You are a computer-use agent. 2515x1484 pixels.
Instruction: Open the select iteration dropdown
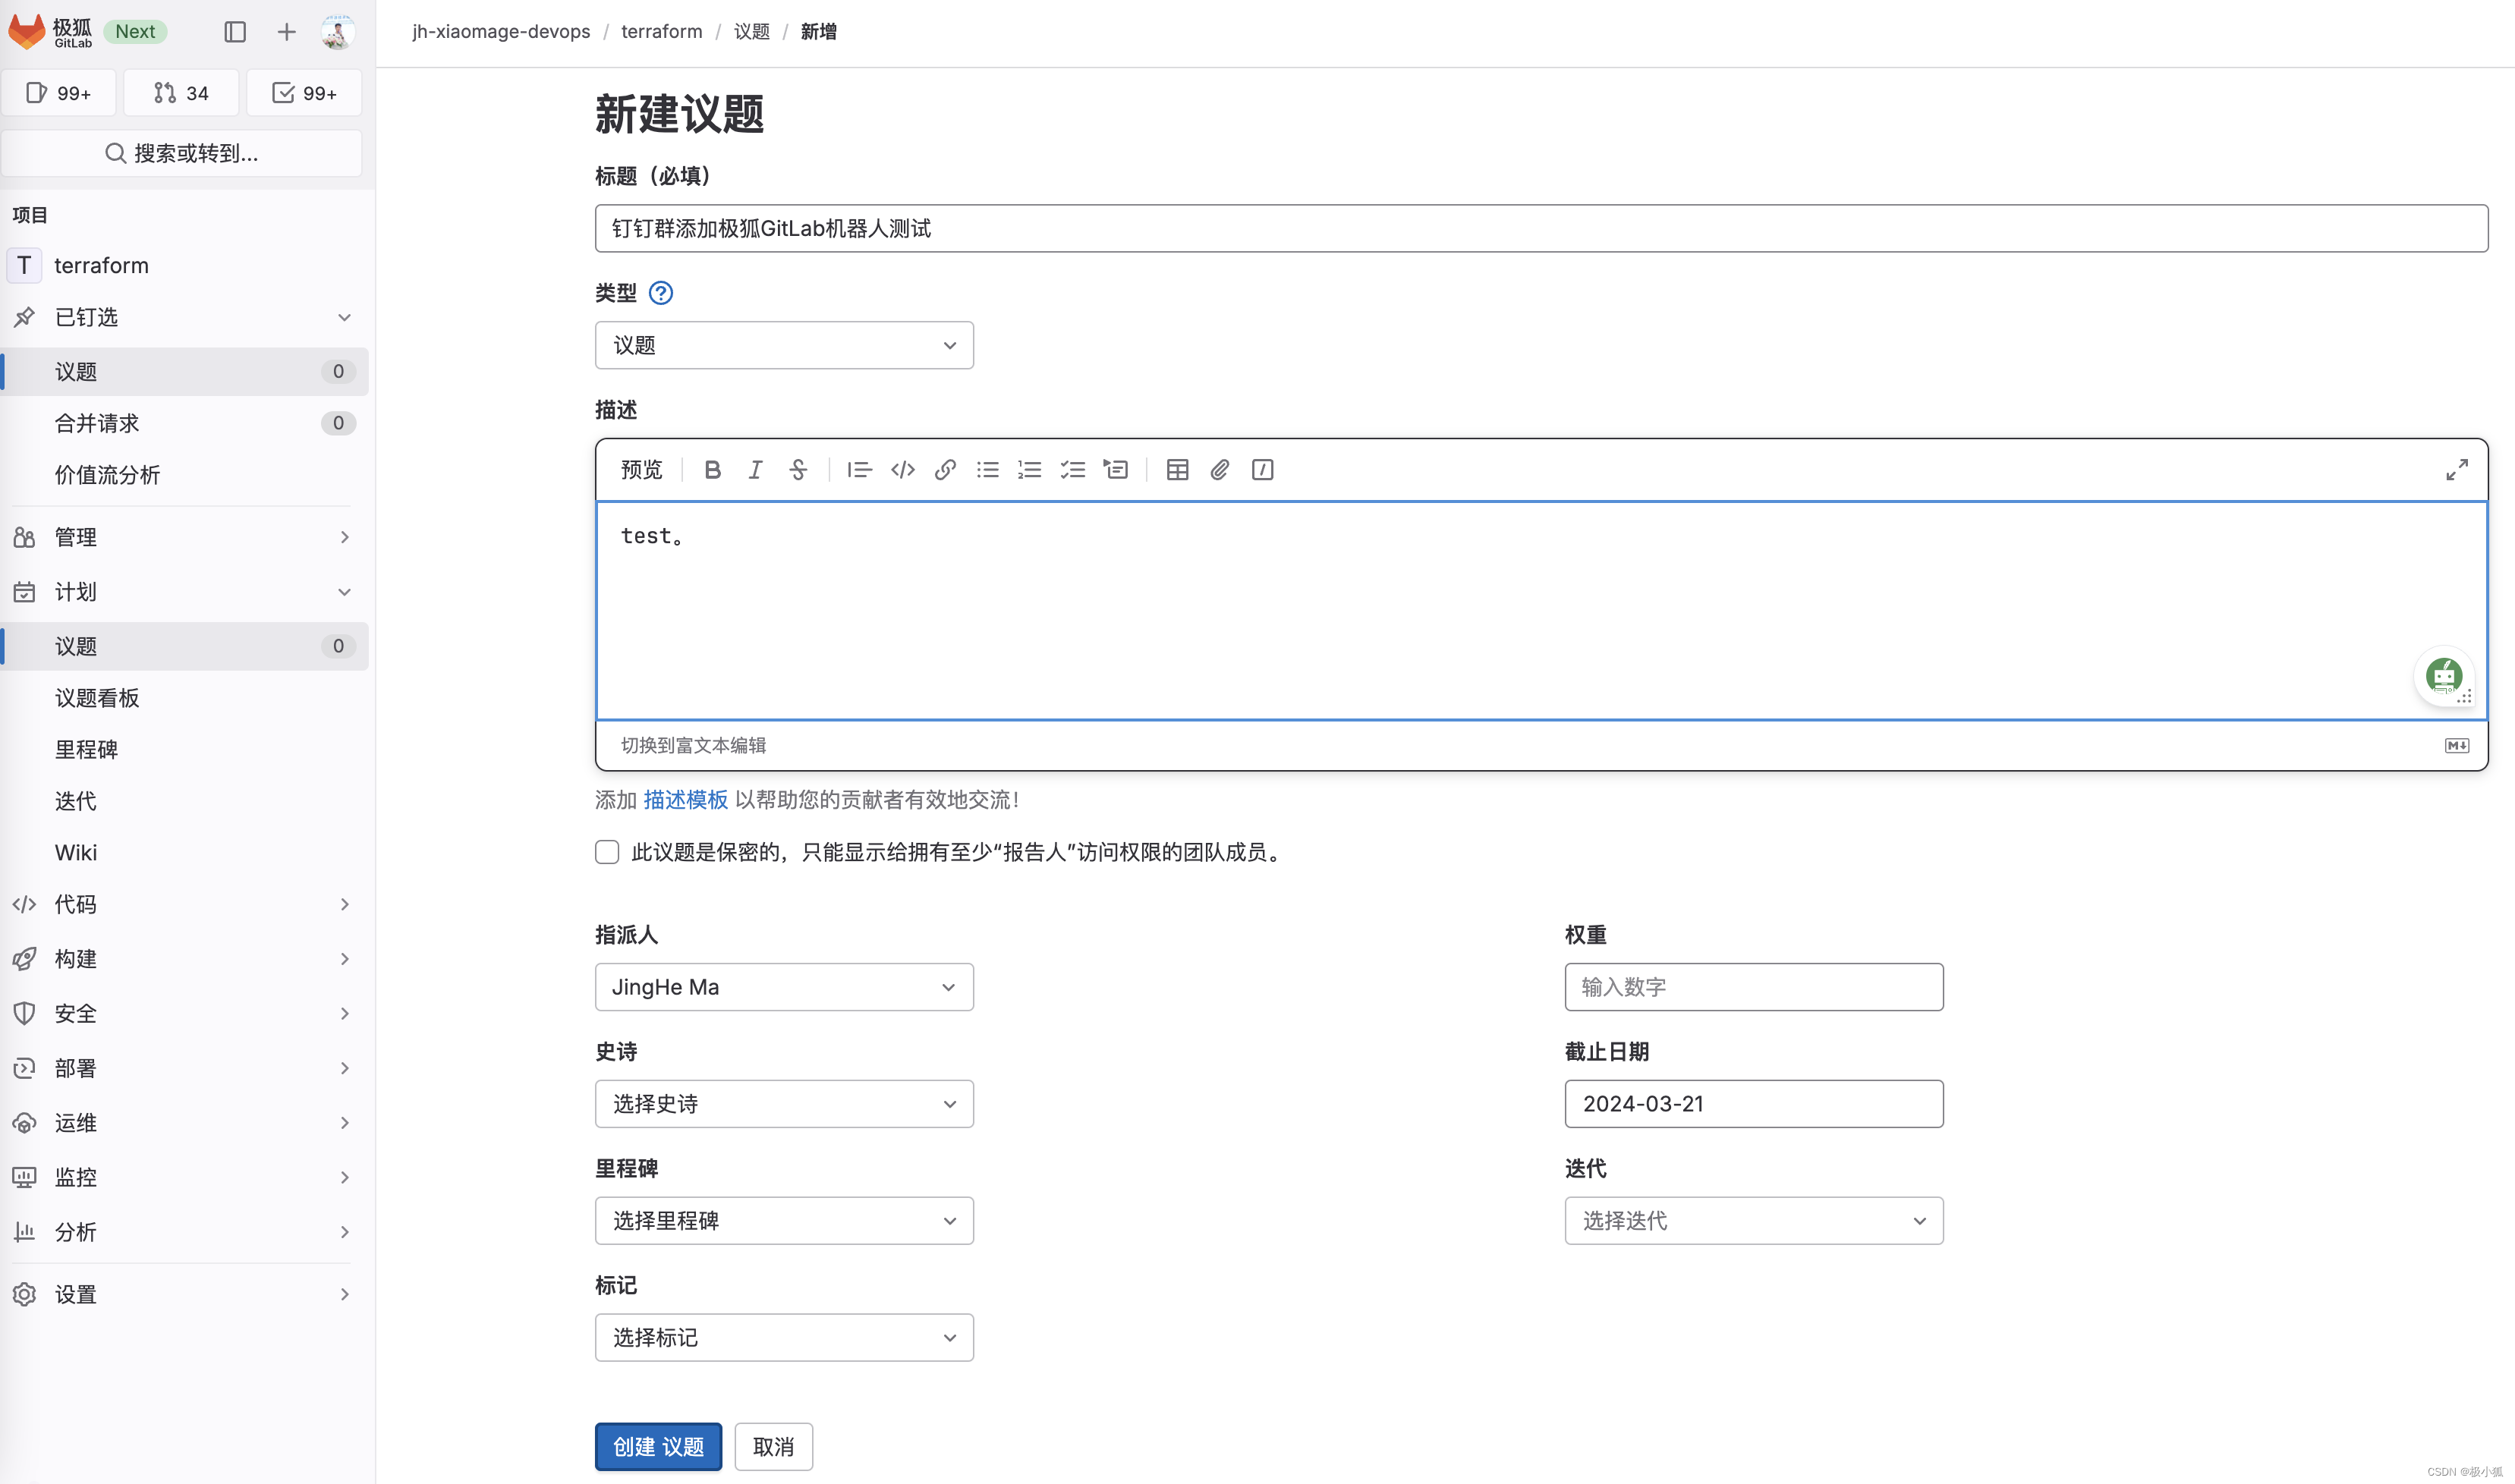tap(1754, 1221)
